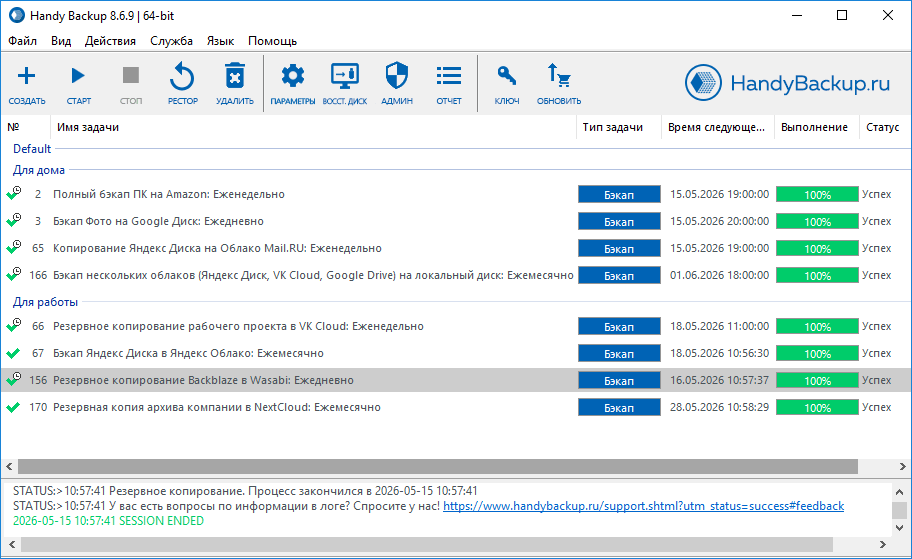Click 100% progress bar of Amazon backup task
Screen dimensions: 912x559
pos(817,194)
